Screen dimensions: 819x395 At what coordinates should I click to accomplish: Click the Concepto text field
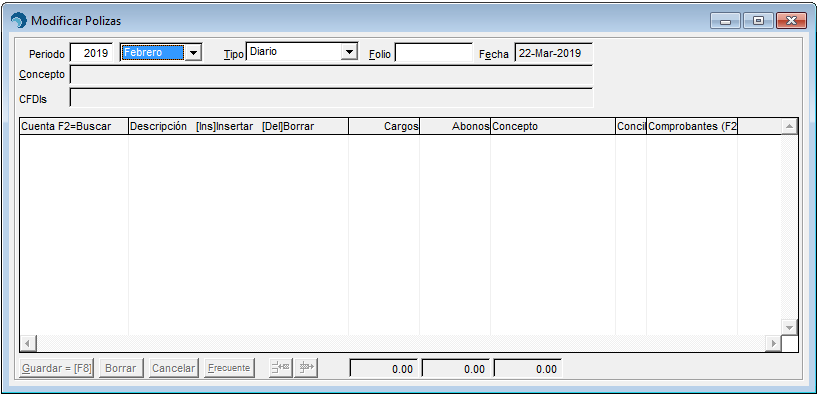331,75
